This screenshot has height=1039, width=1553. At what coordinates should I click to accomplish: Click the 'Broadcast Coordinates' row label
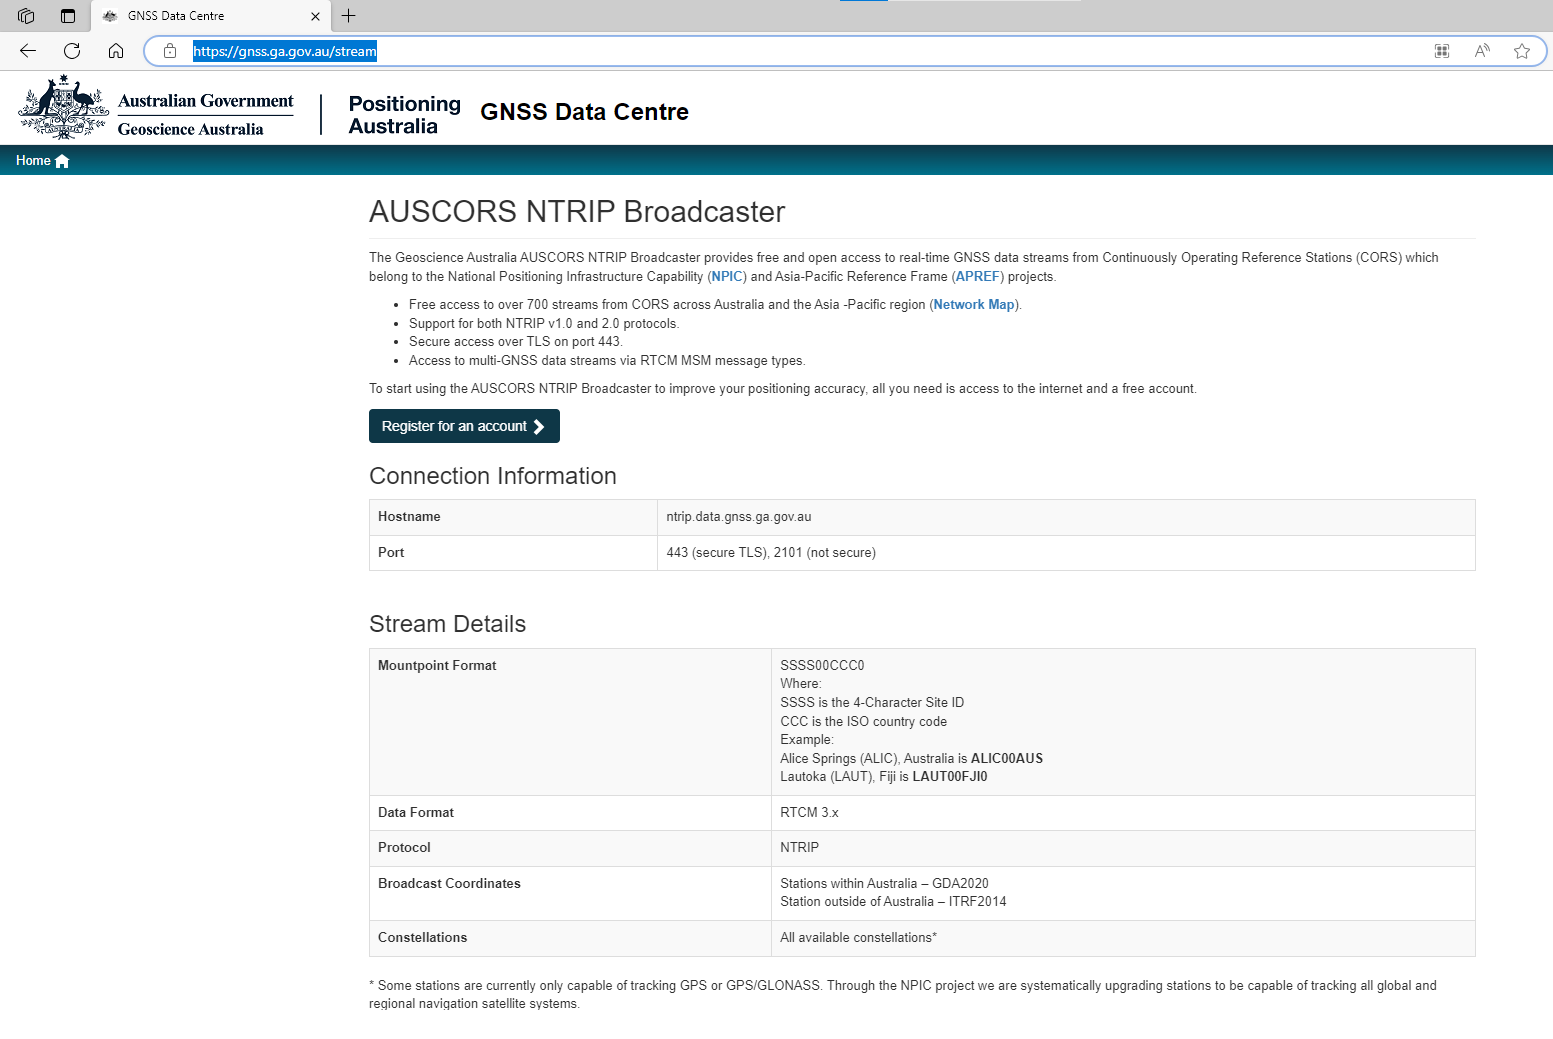449,884
